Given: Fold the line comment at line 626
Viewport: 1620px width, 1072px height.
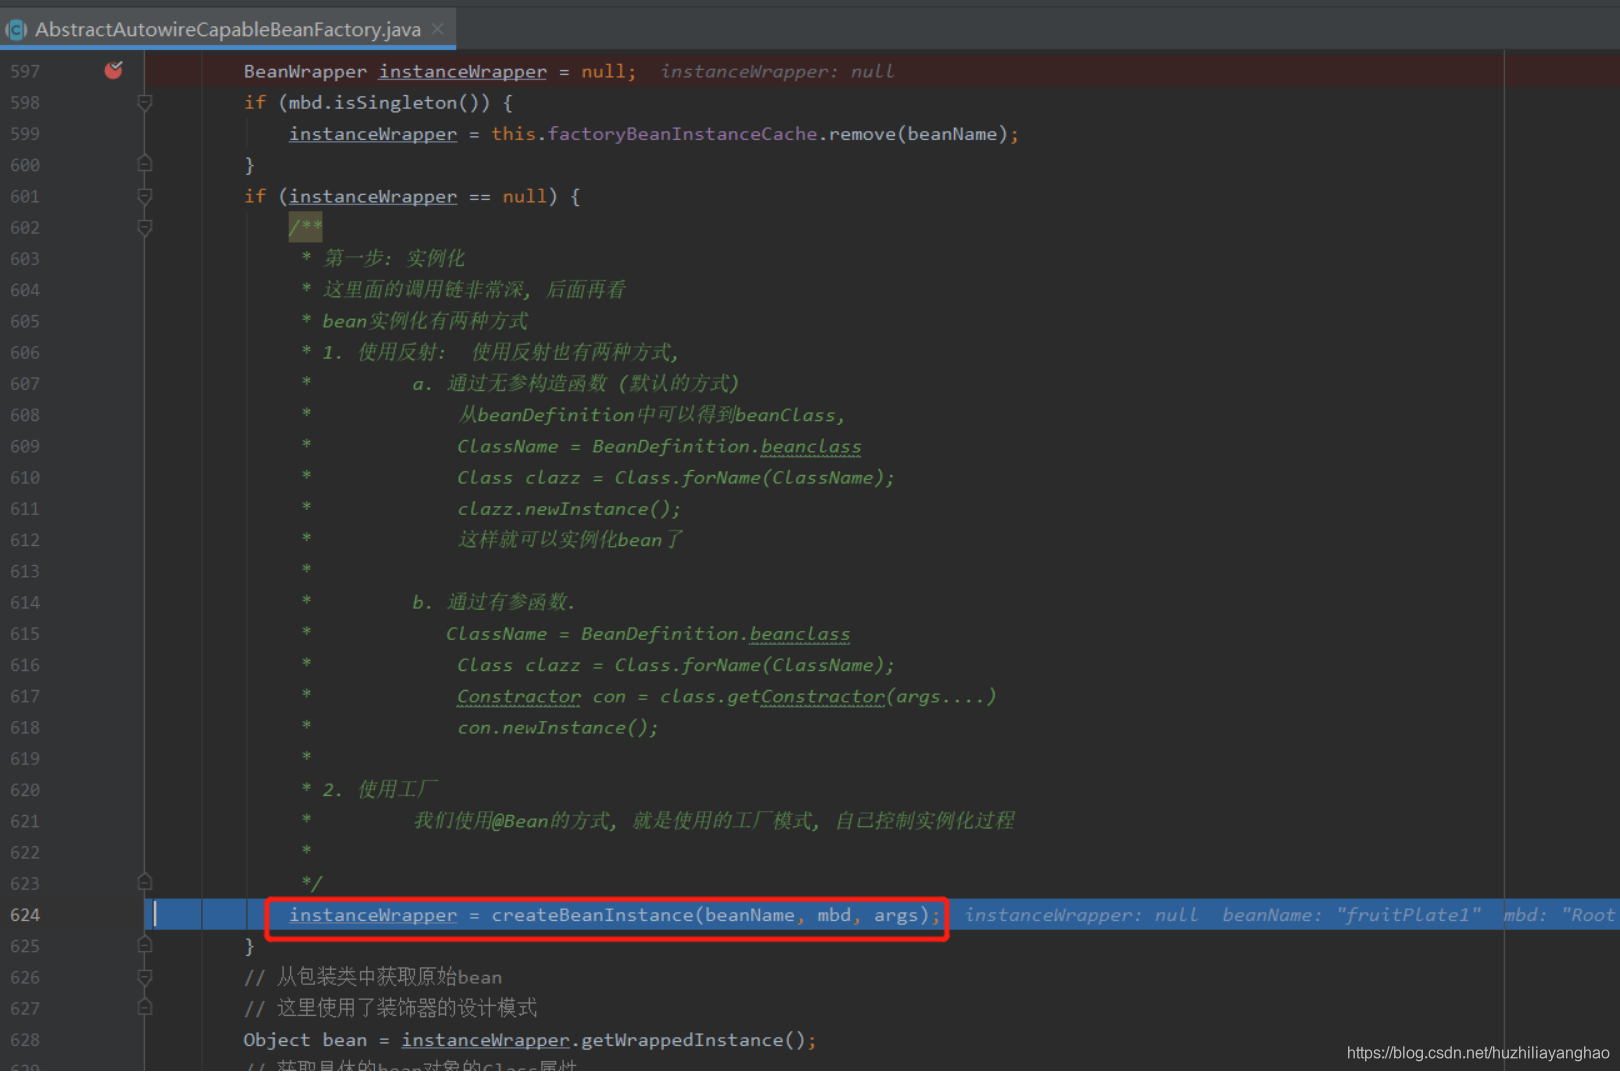Looking at the screenshot, I should 144,977.
